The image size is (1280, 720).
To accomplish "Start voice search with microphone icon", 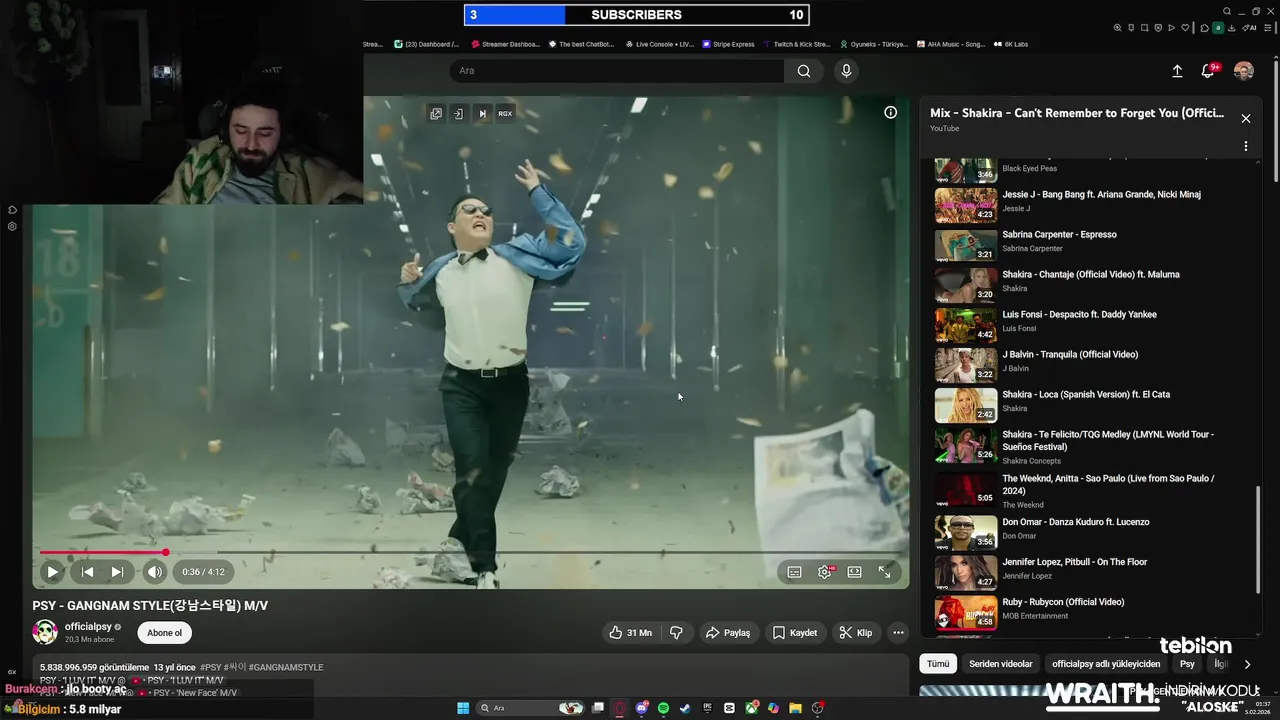I will (846, 71).
